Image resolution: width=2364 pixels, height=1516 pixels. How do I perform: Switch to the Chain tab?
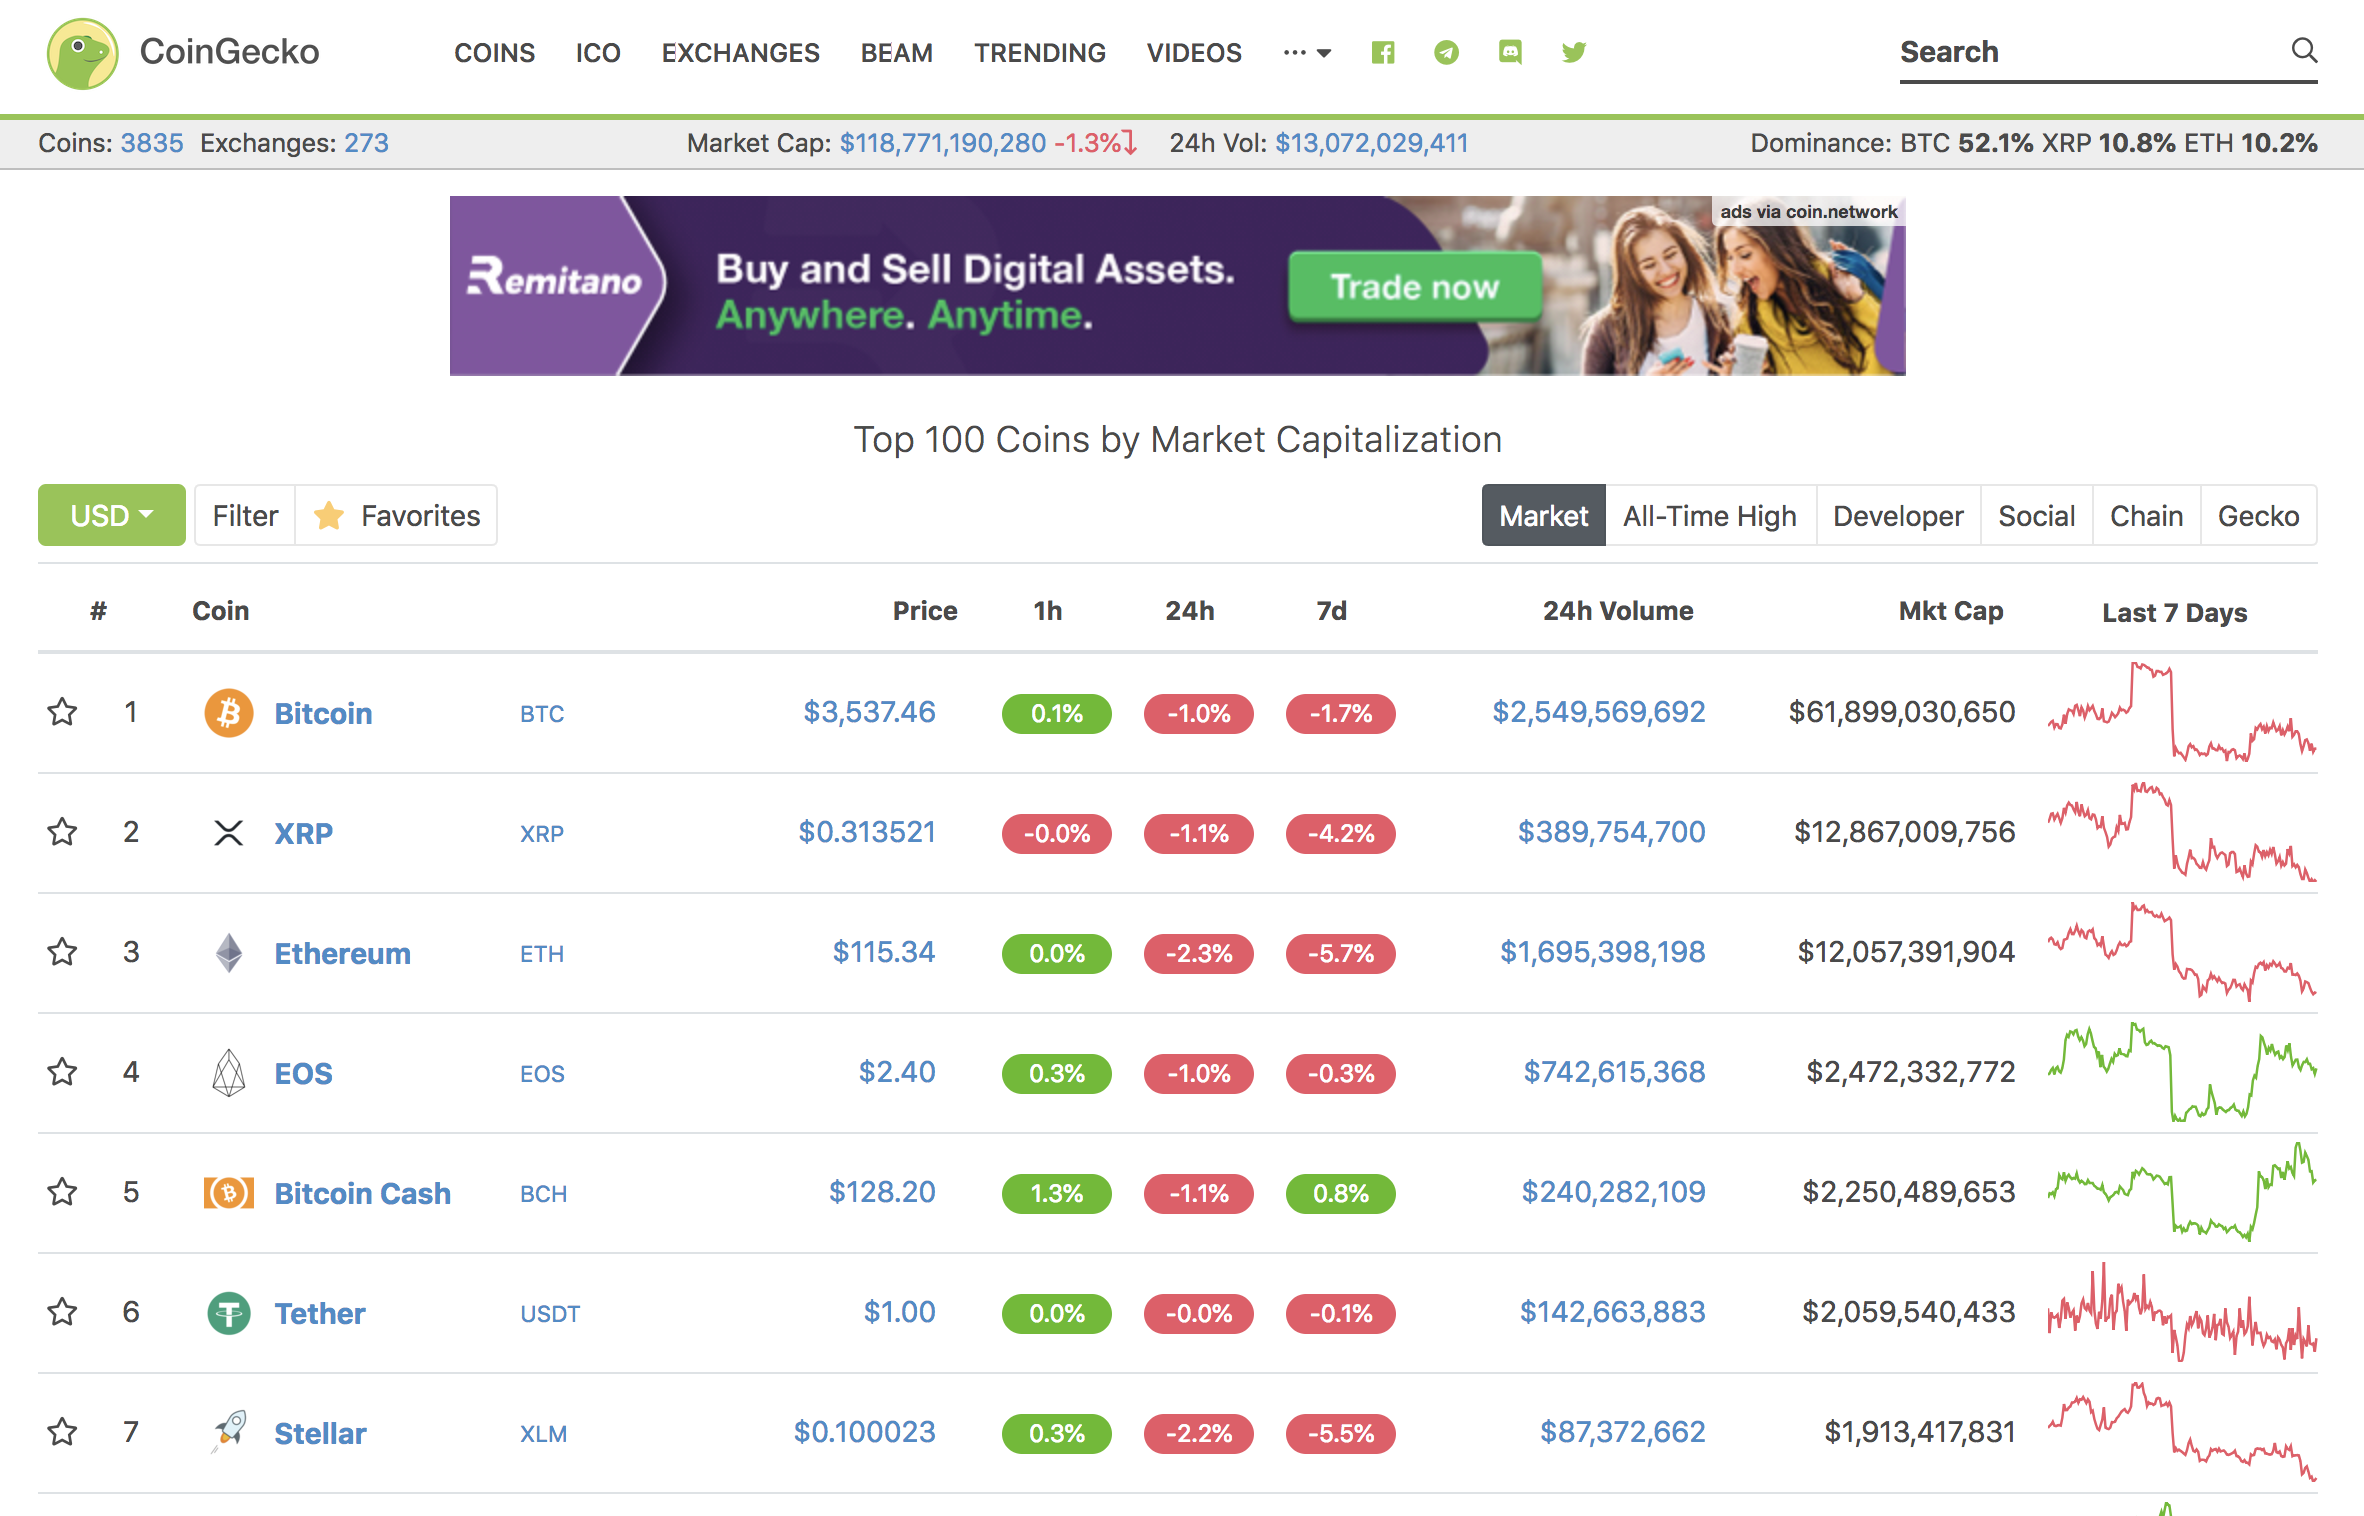[2146, 515]
